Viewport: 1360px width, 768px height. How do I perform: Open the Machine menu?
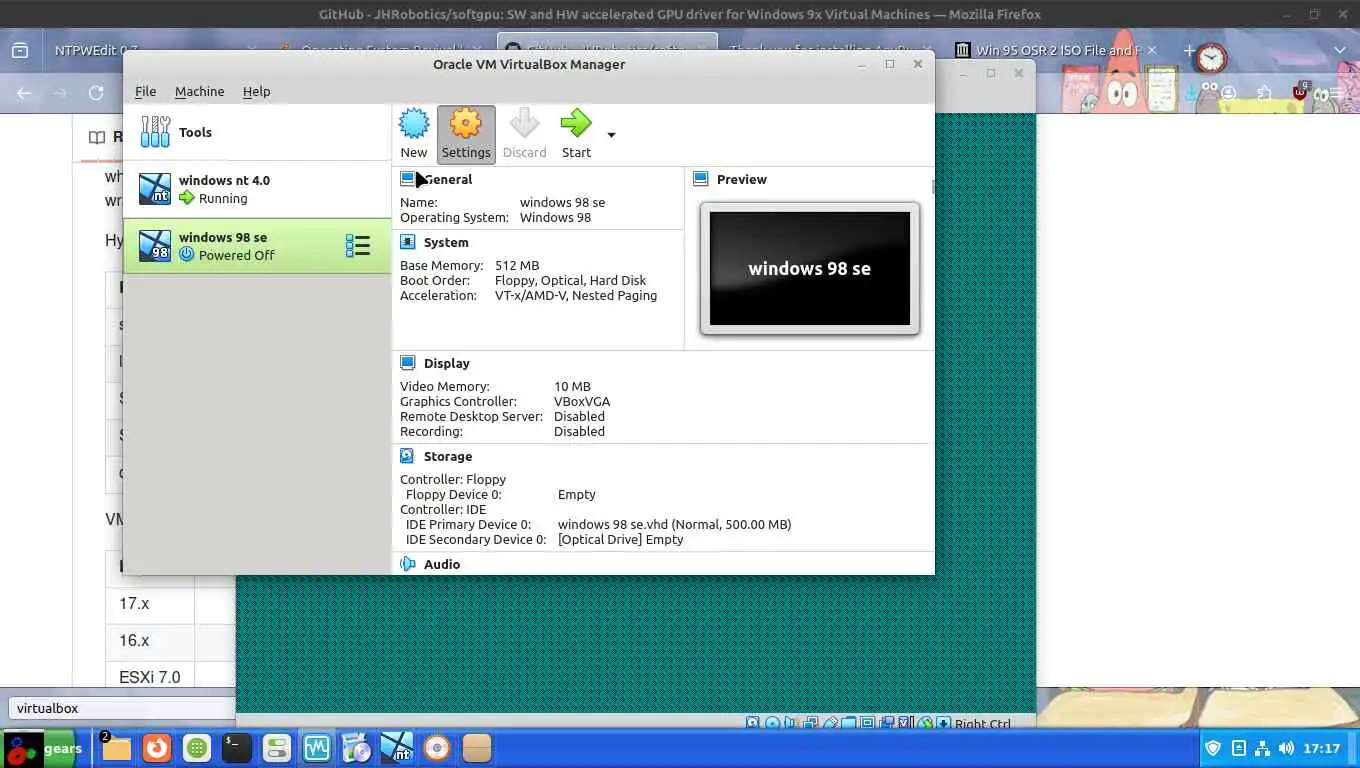click(199, 91)
